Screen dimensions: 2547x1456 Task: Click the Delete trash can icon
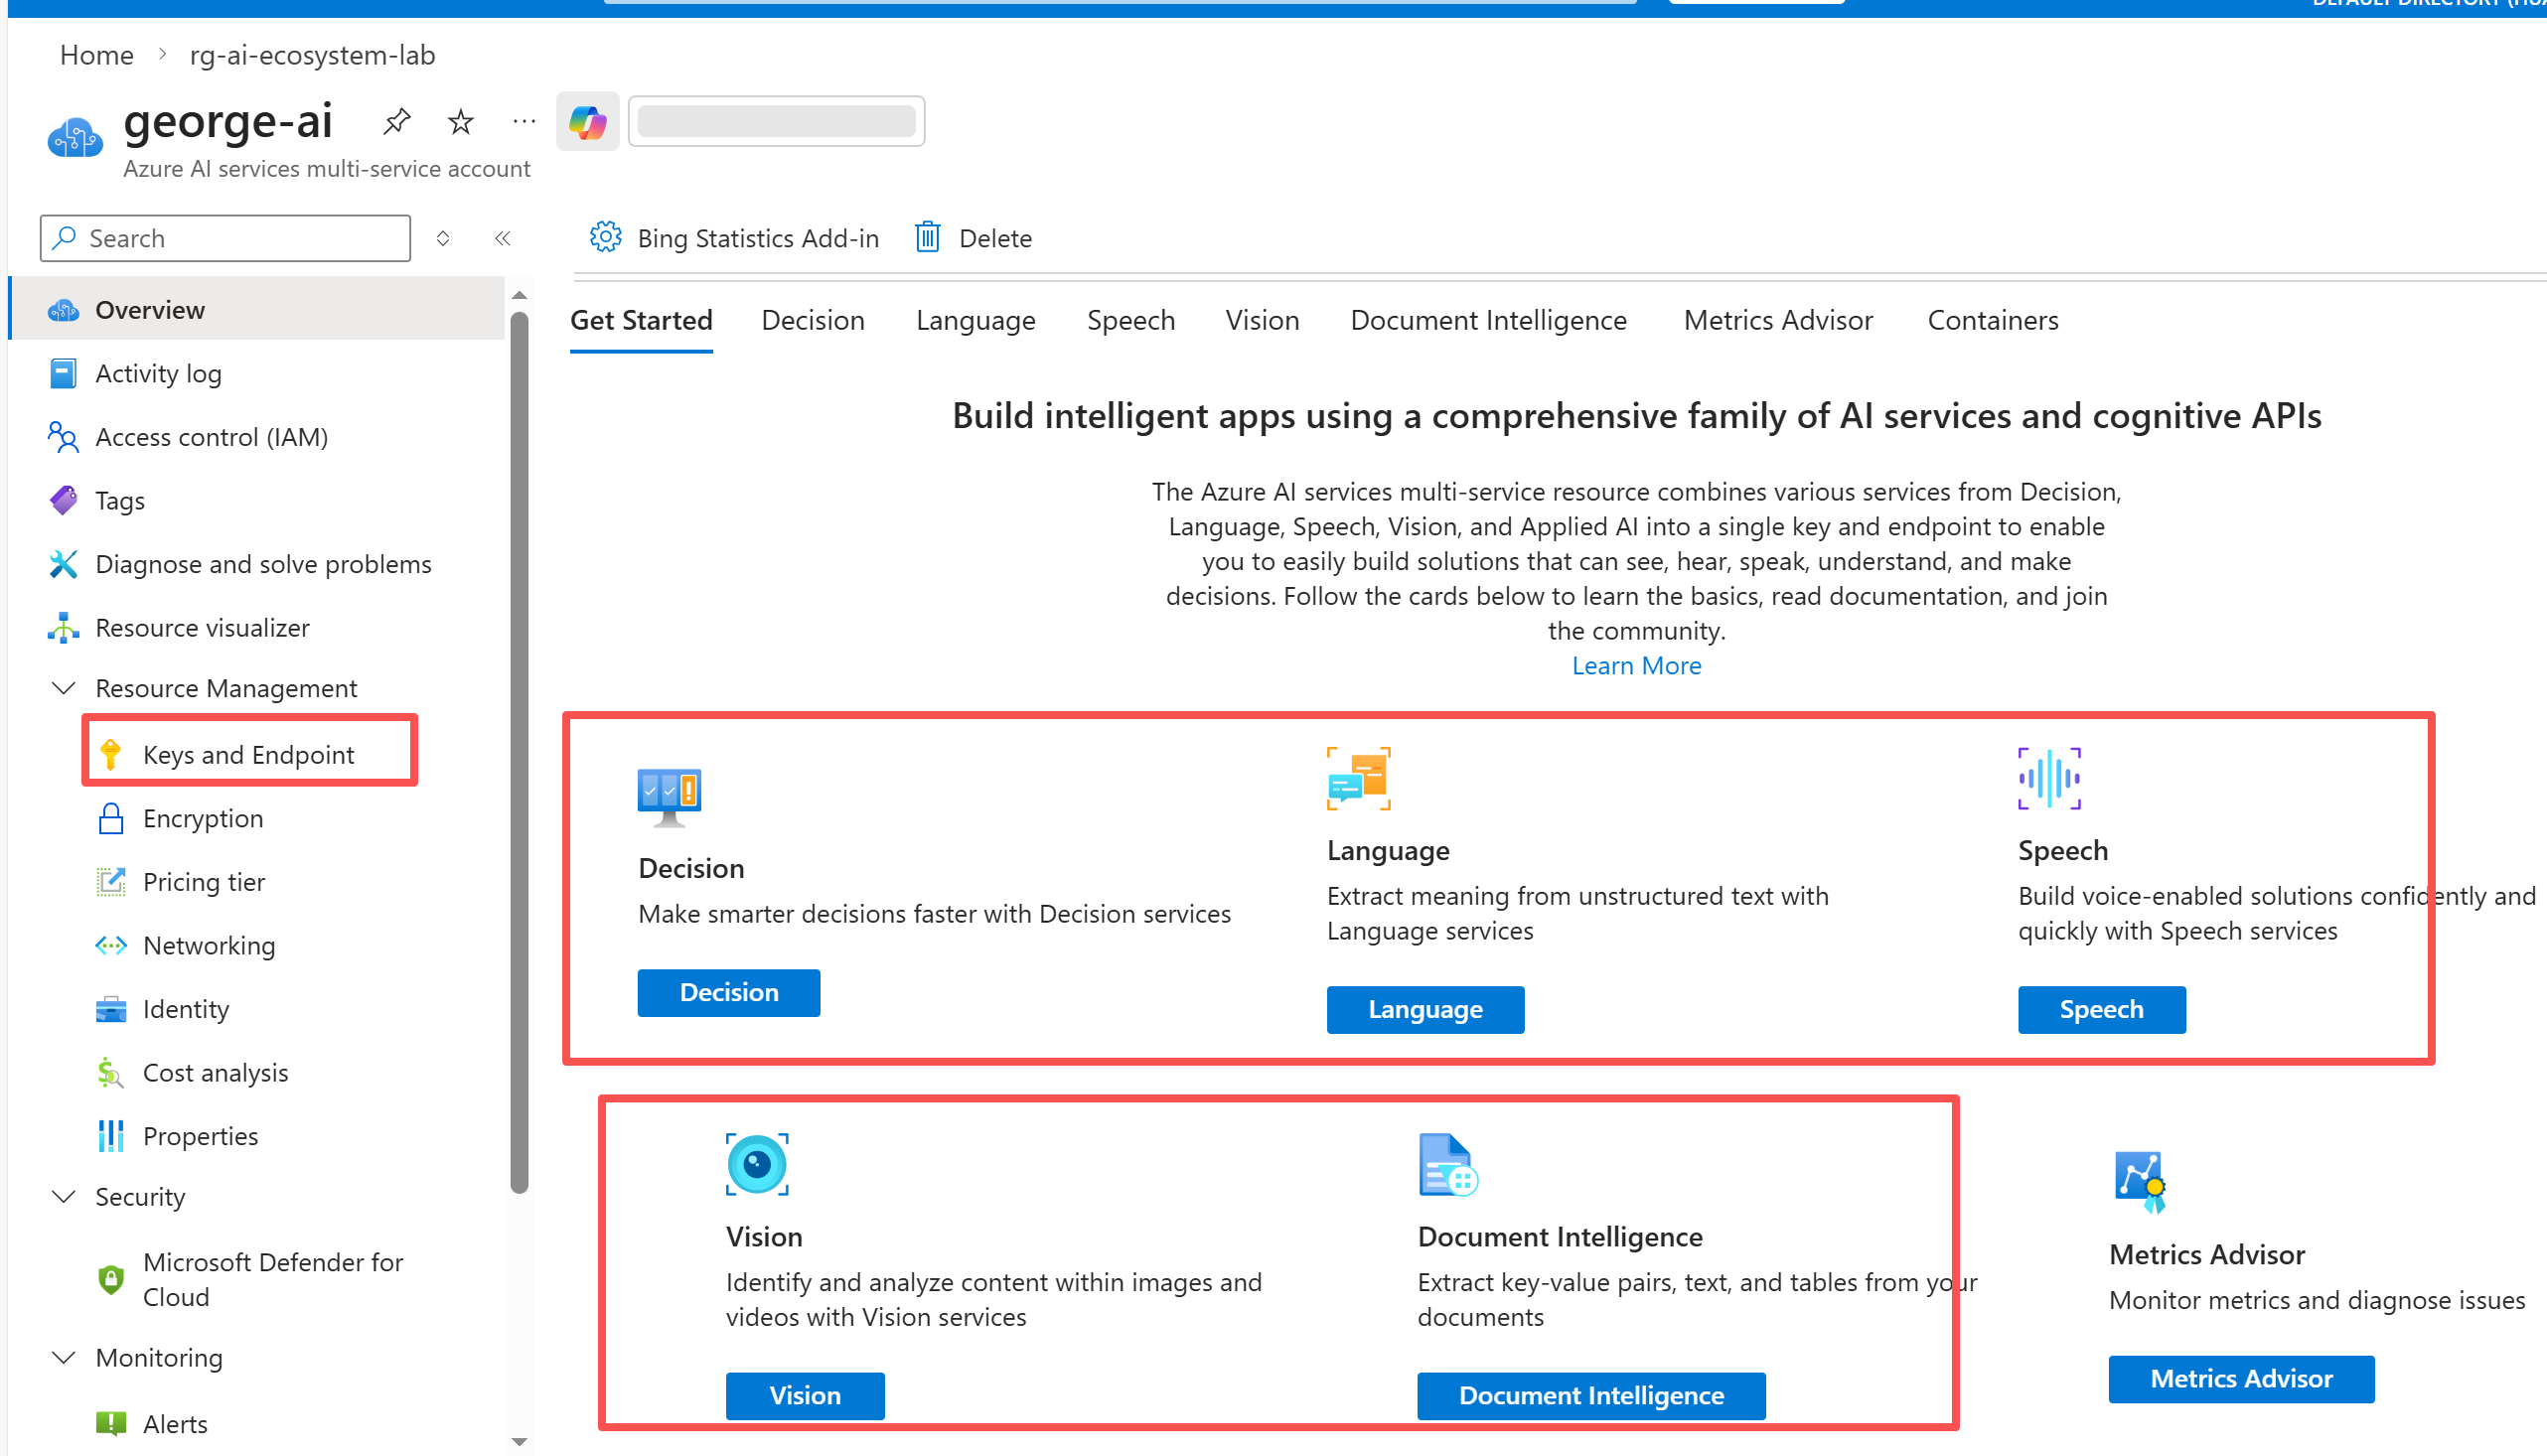point(928,238)
